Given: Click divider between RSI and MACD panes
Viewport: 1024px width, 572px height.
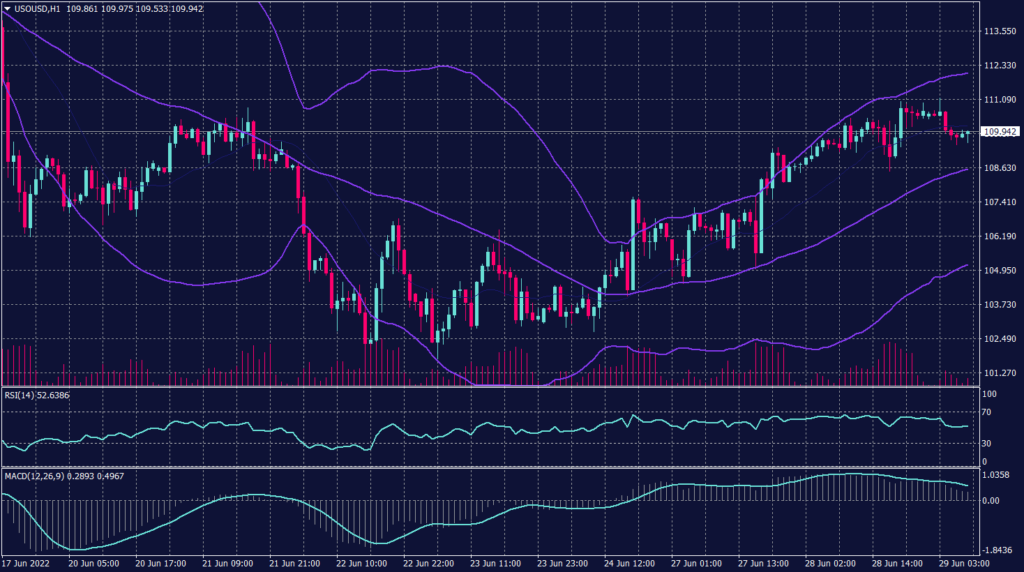Looking at the screenshot, I should [488, 467].
